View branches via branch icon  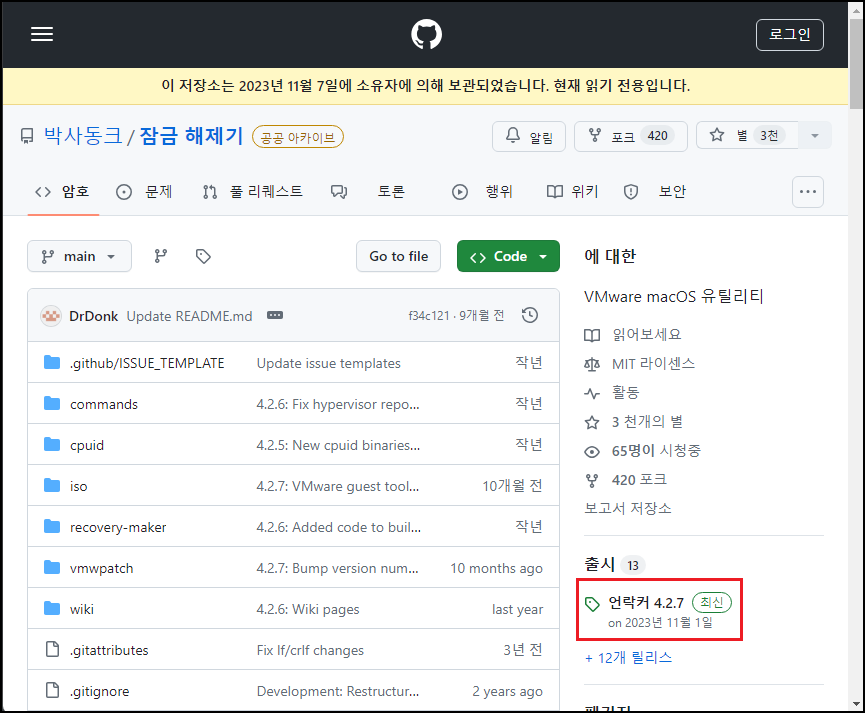click(161, 256)
